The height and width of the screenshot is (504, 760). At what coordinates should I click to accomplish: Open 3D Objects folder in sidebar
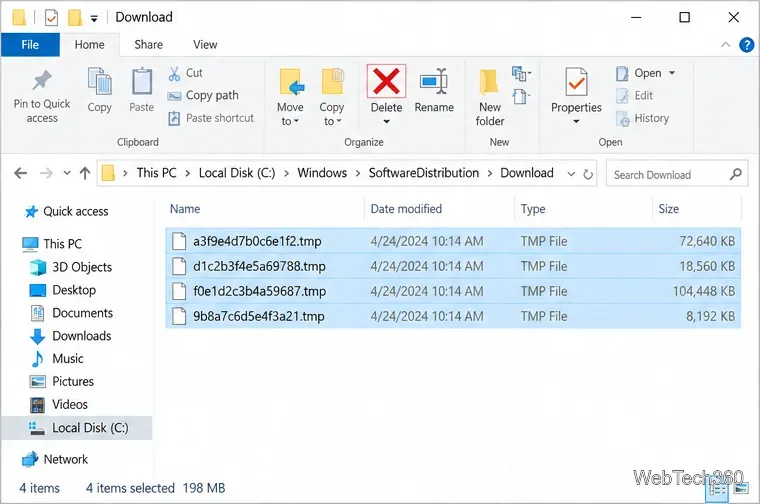coord(71,267)
